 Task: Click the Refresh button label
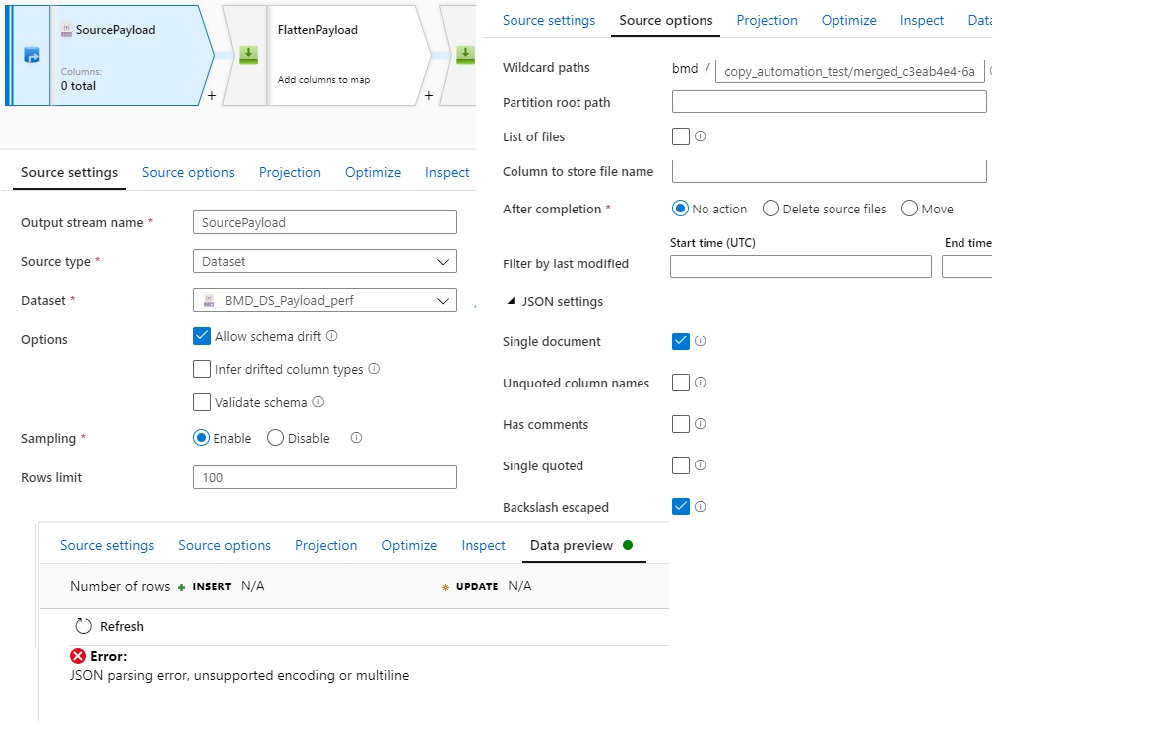click(122, 626)
